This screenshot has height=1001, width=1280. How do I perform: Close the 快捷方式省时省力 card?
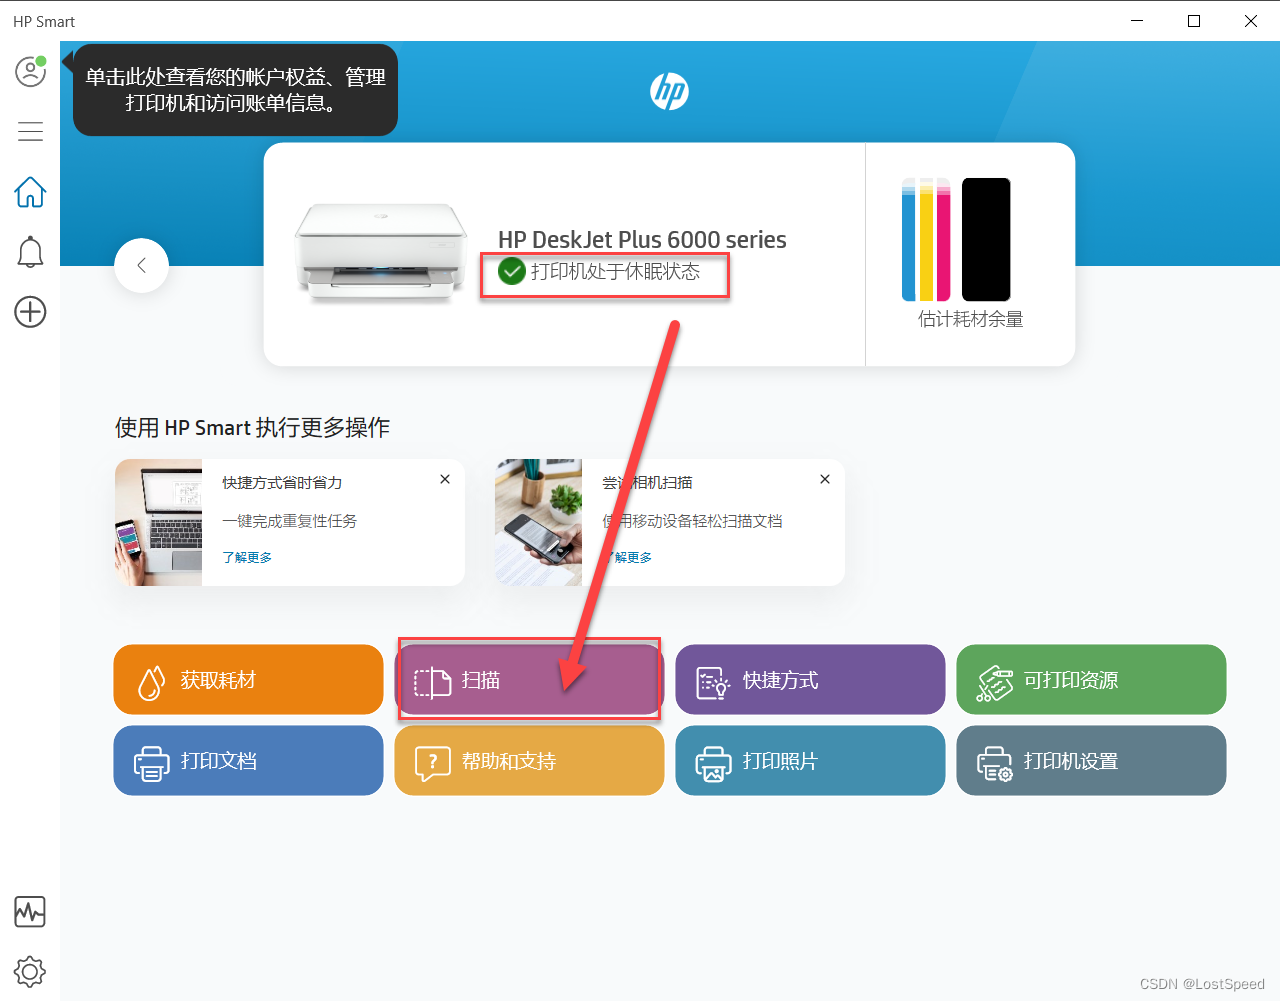click(445, 479)
